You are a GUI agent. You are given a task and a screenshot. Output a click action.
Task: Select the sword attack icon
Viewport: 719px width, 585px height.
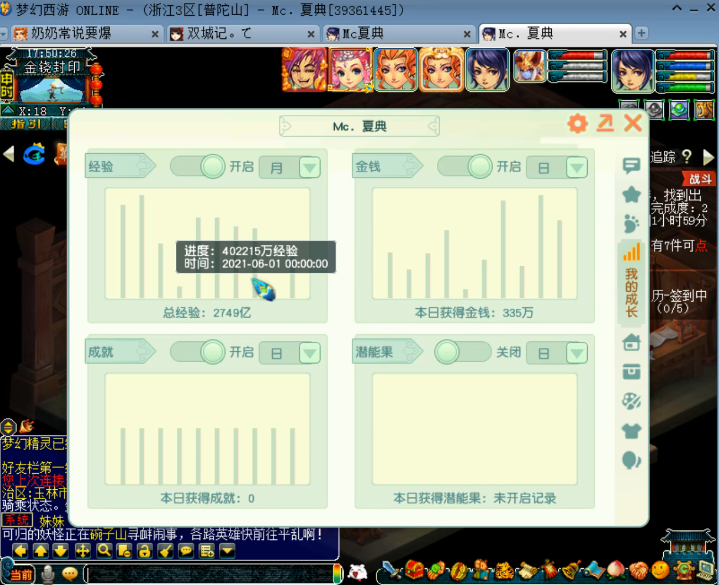tap(391, 570)
